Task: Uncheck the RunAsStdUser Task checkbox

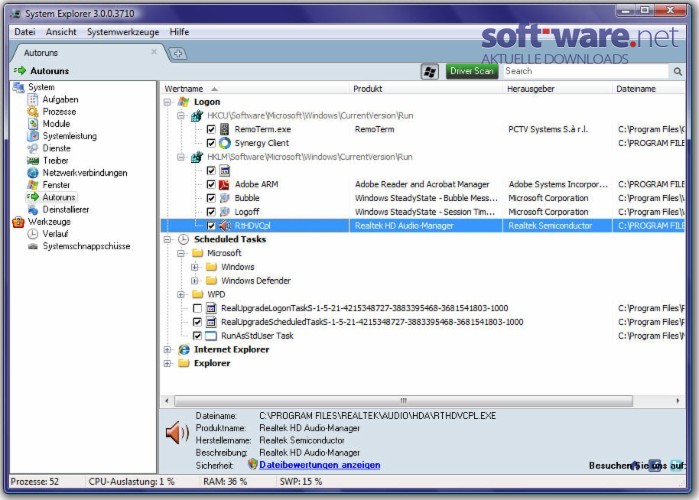Action: (x=197, y=336)
